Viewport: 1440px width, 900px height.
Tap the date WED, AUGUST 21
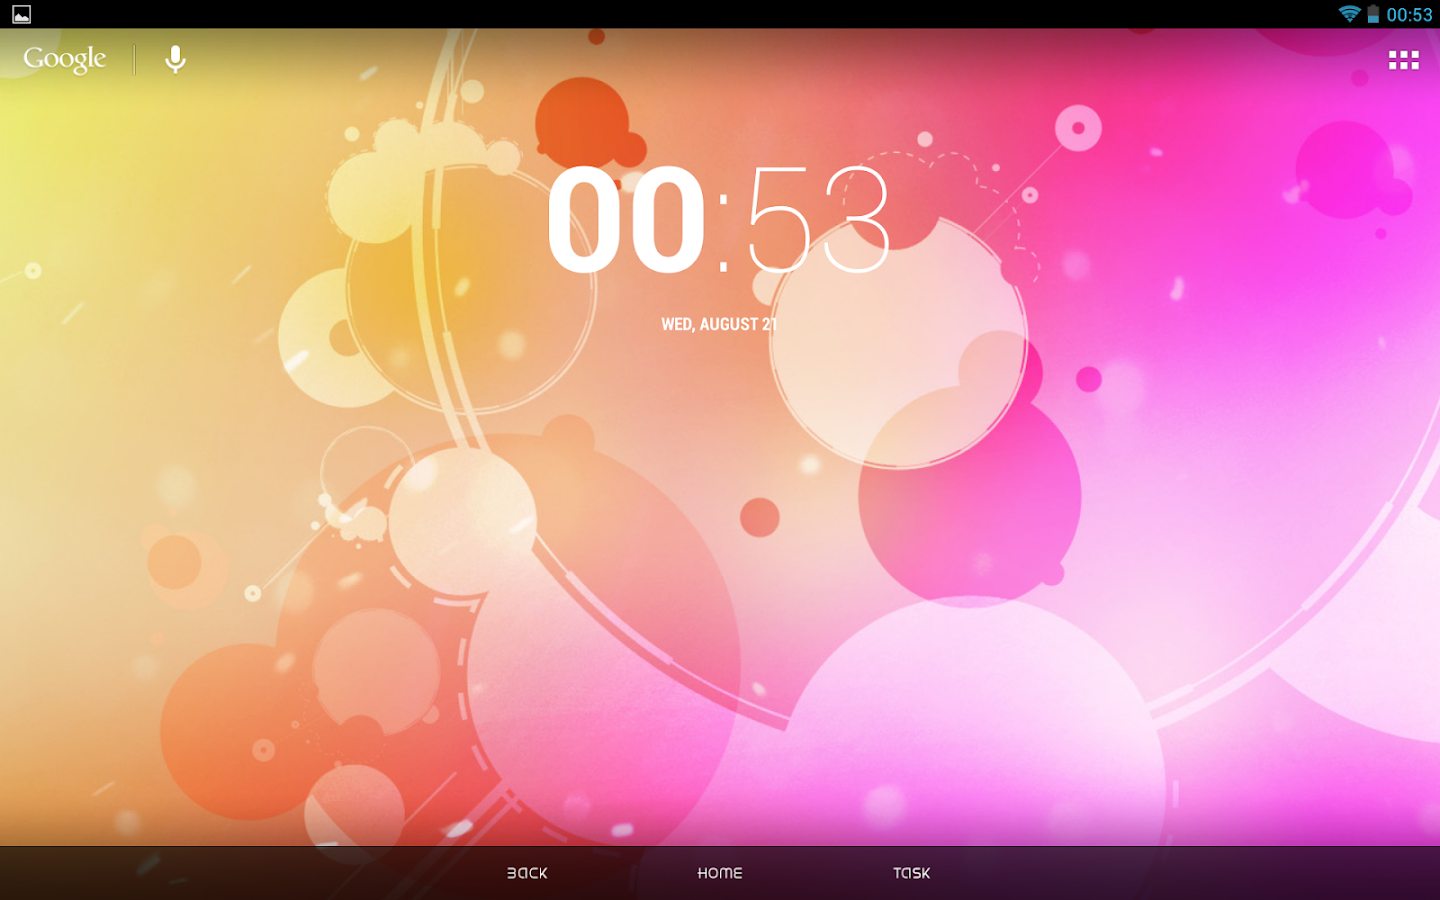719,324
